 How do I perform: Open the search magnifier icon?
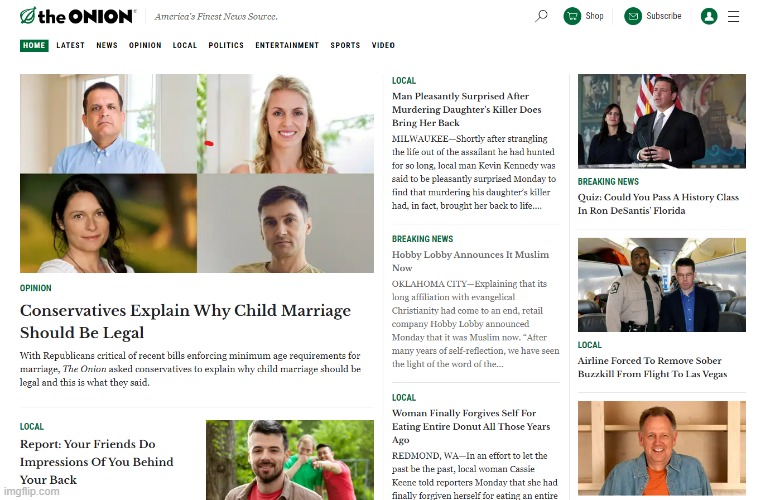541,16
